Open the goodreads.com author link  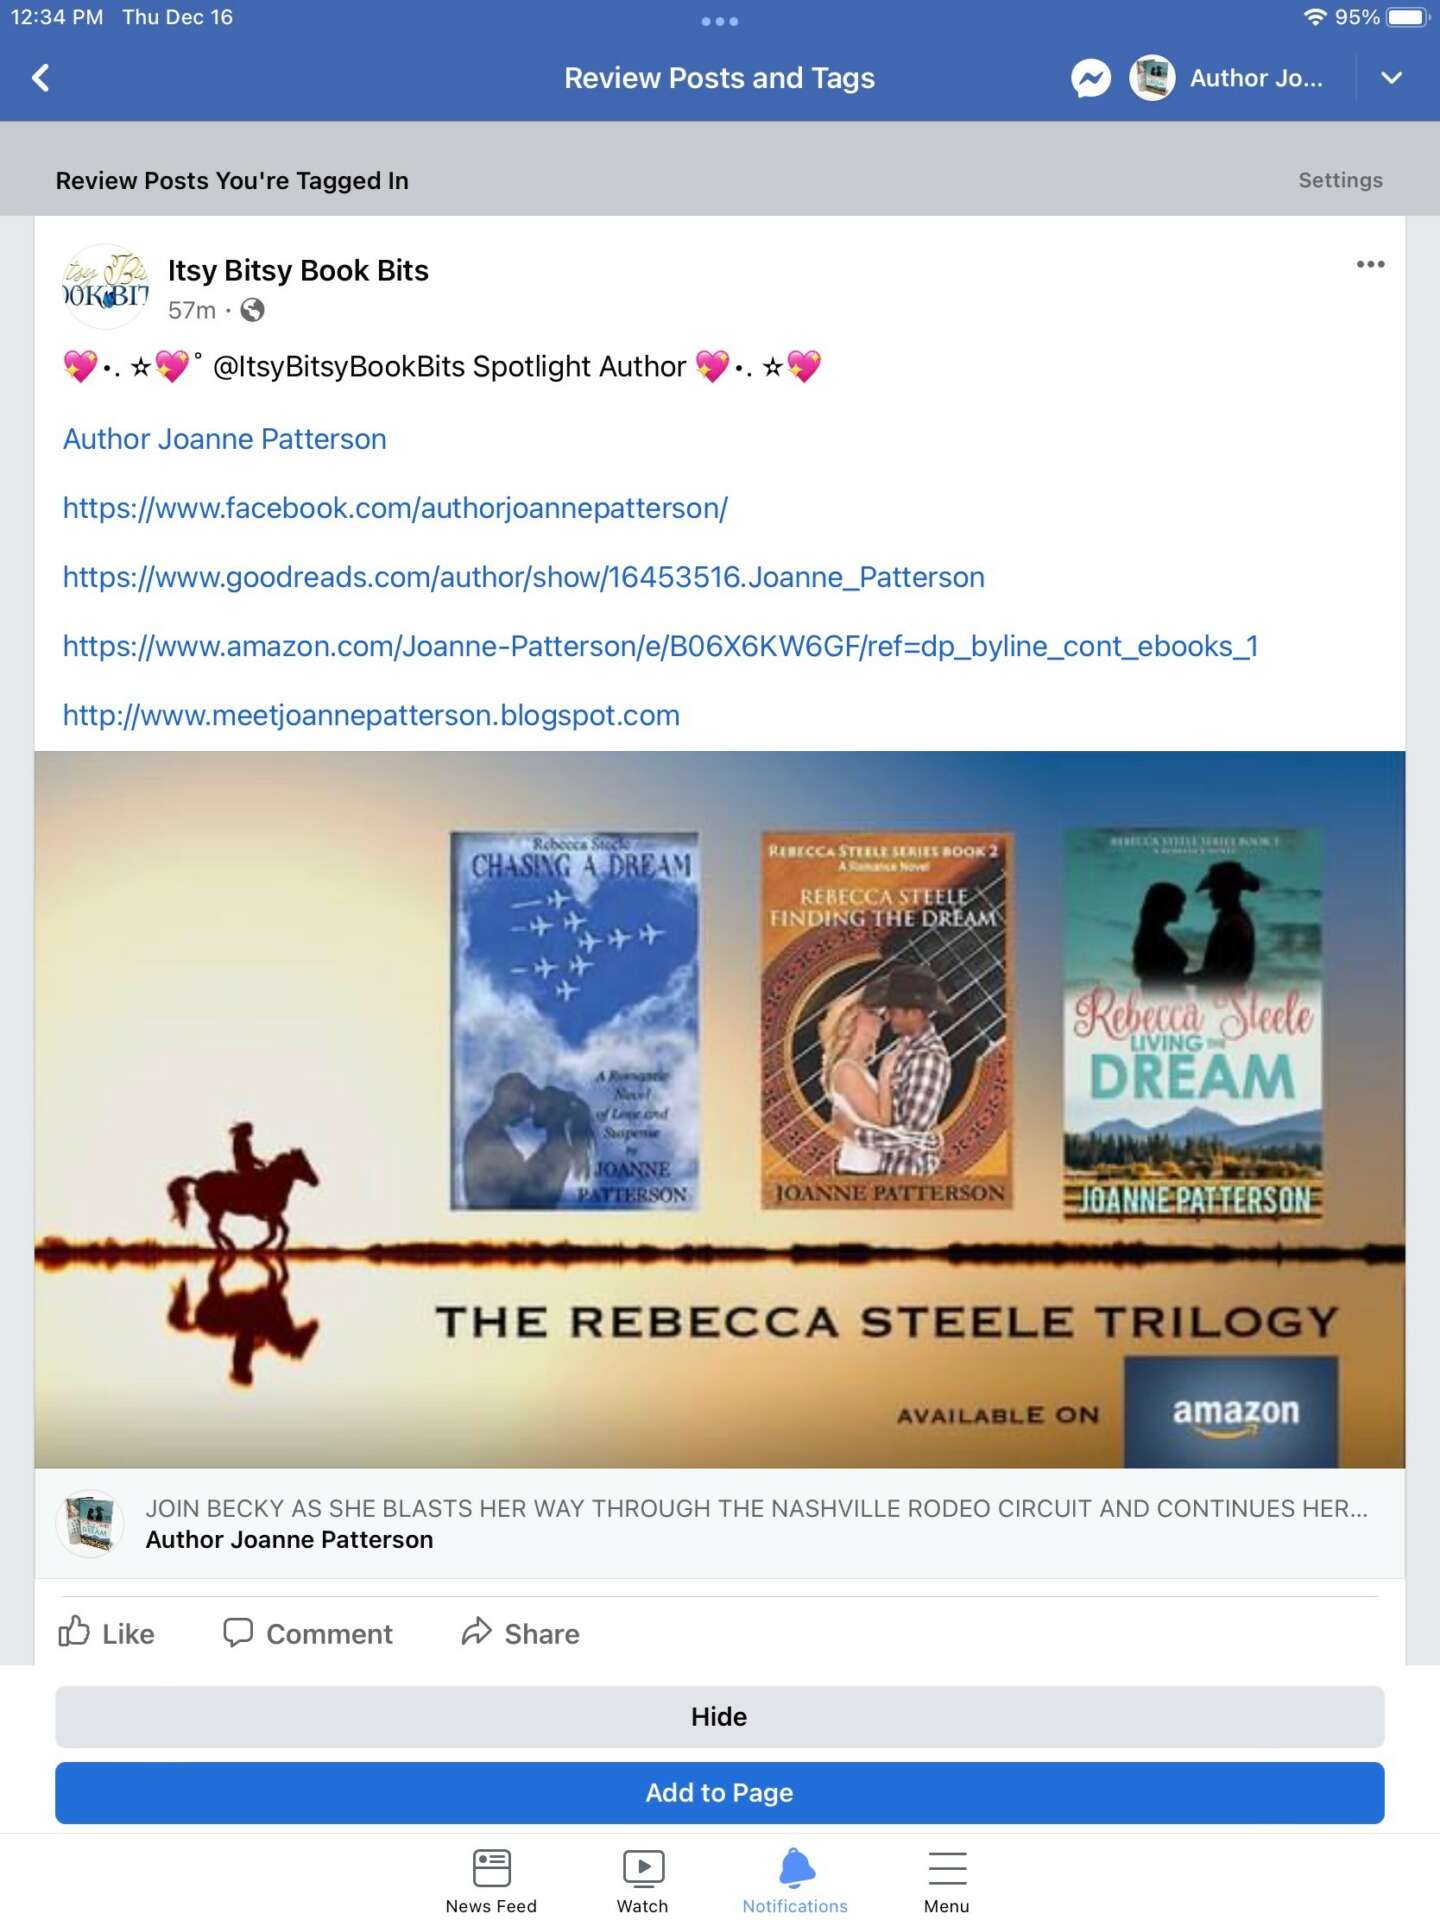click(523, 577)
